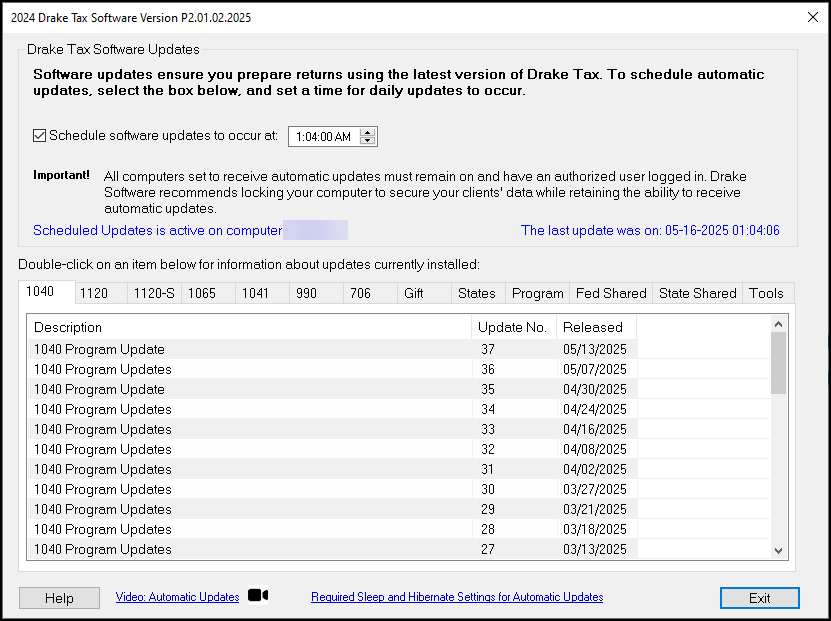The image size is (831, 621).
Task: Open Required Sleep and Hibernate Settings link
Action: 457,597
